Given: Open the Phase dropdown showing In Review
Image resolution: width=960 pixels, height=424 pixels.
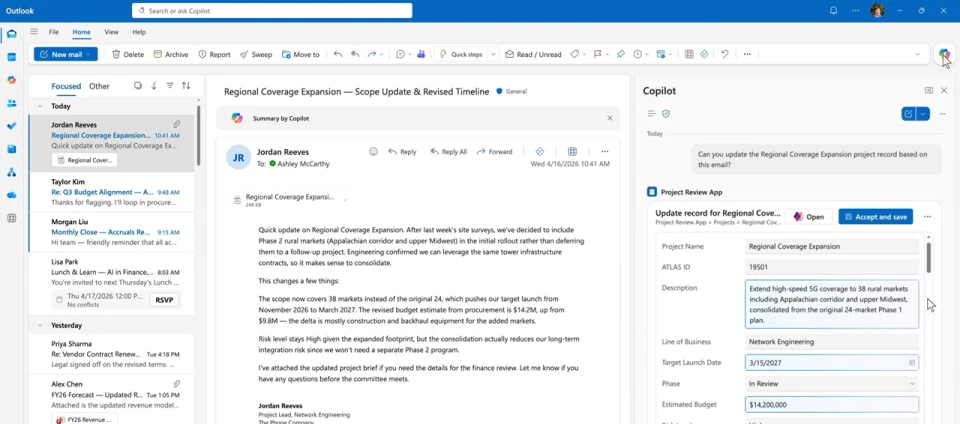Looking at the screenshot, I should click(831, 383).
